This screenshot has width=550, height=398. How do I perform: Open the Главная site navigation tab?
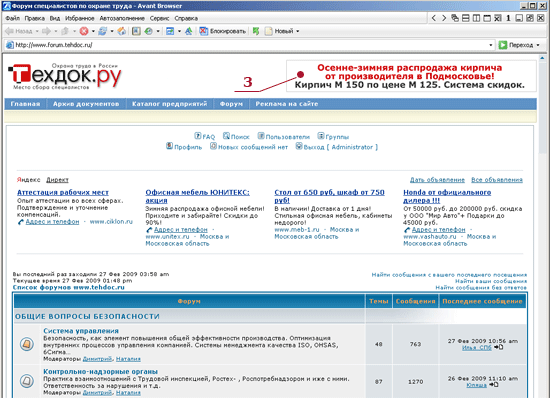[25, 104]
